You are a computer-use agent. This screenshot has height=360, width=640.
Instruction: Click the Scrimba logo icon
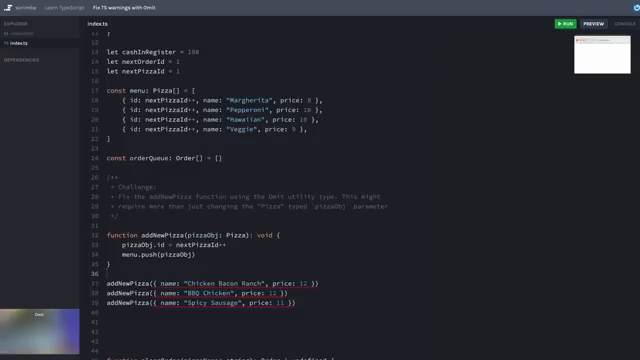[8, 8]
